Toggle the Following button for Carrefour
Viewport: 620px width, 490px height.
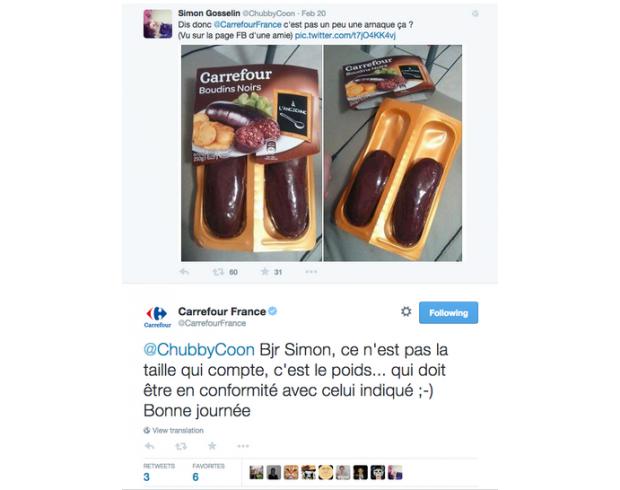pos(448,312)
